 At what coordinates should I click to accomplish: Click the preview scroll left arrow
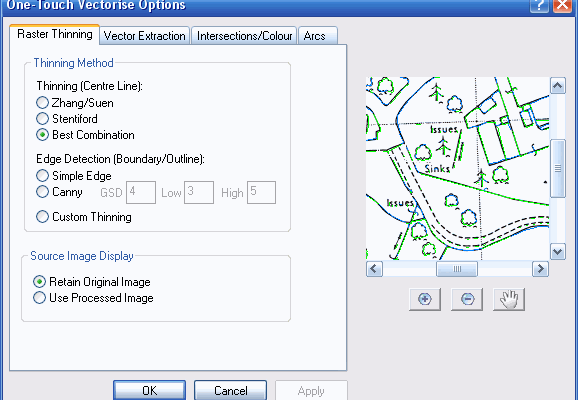(374, 269)
